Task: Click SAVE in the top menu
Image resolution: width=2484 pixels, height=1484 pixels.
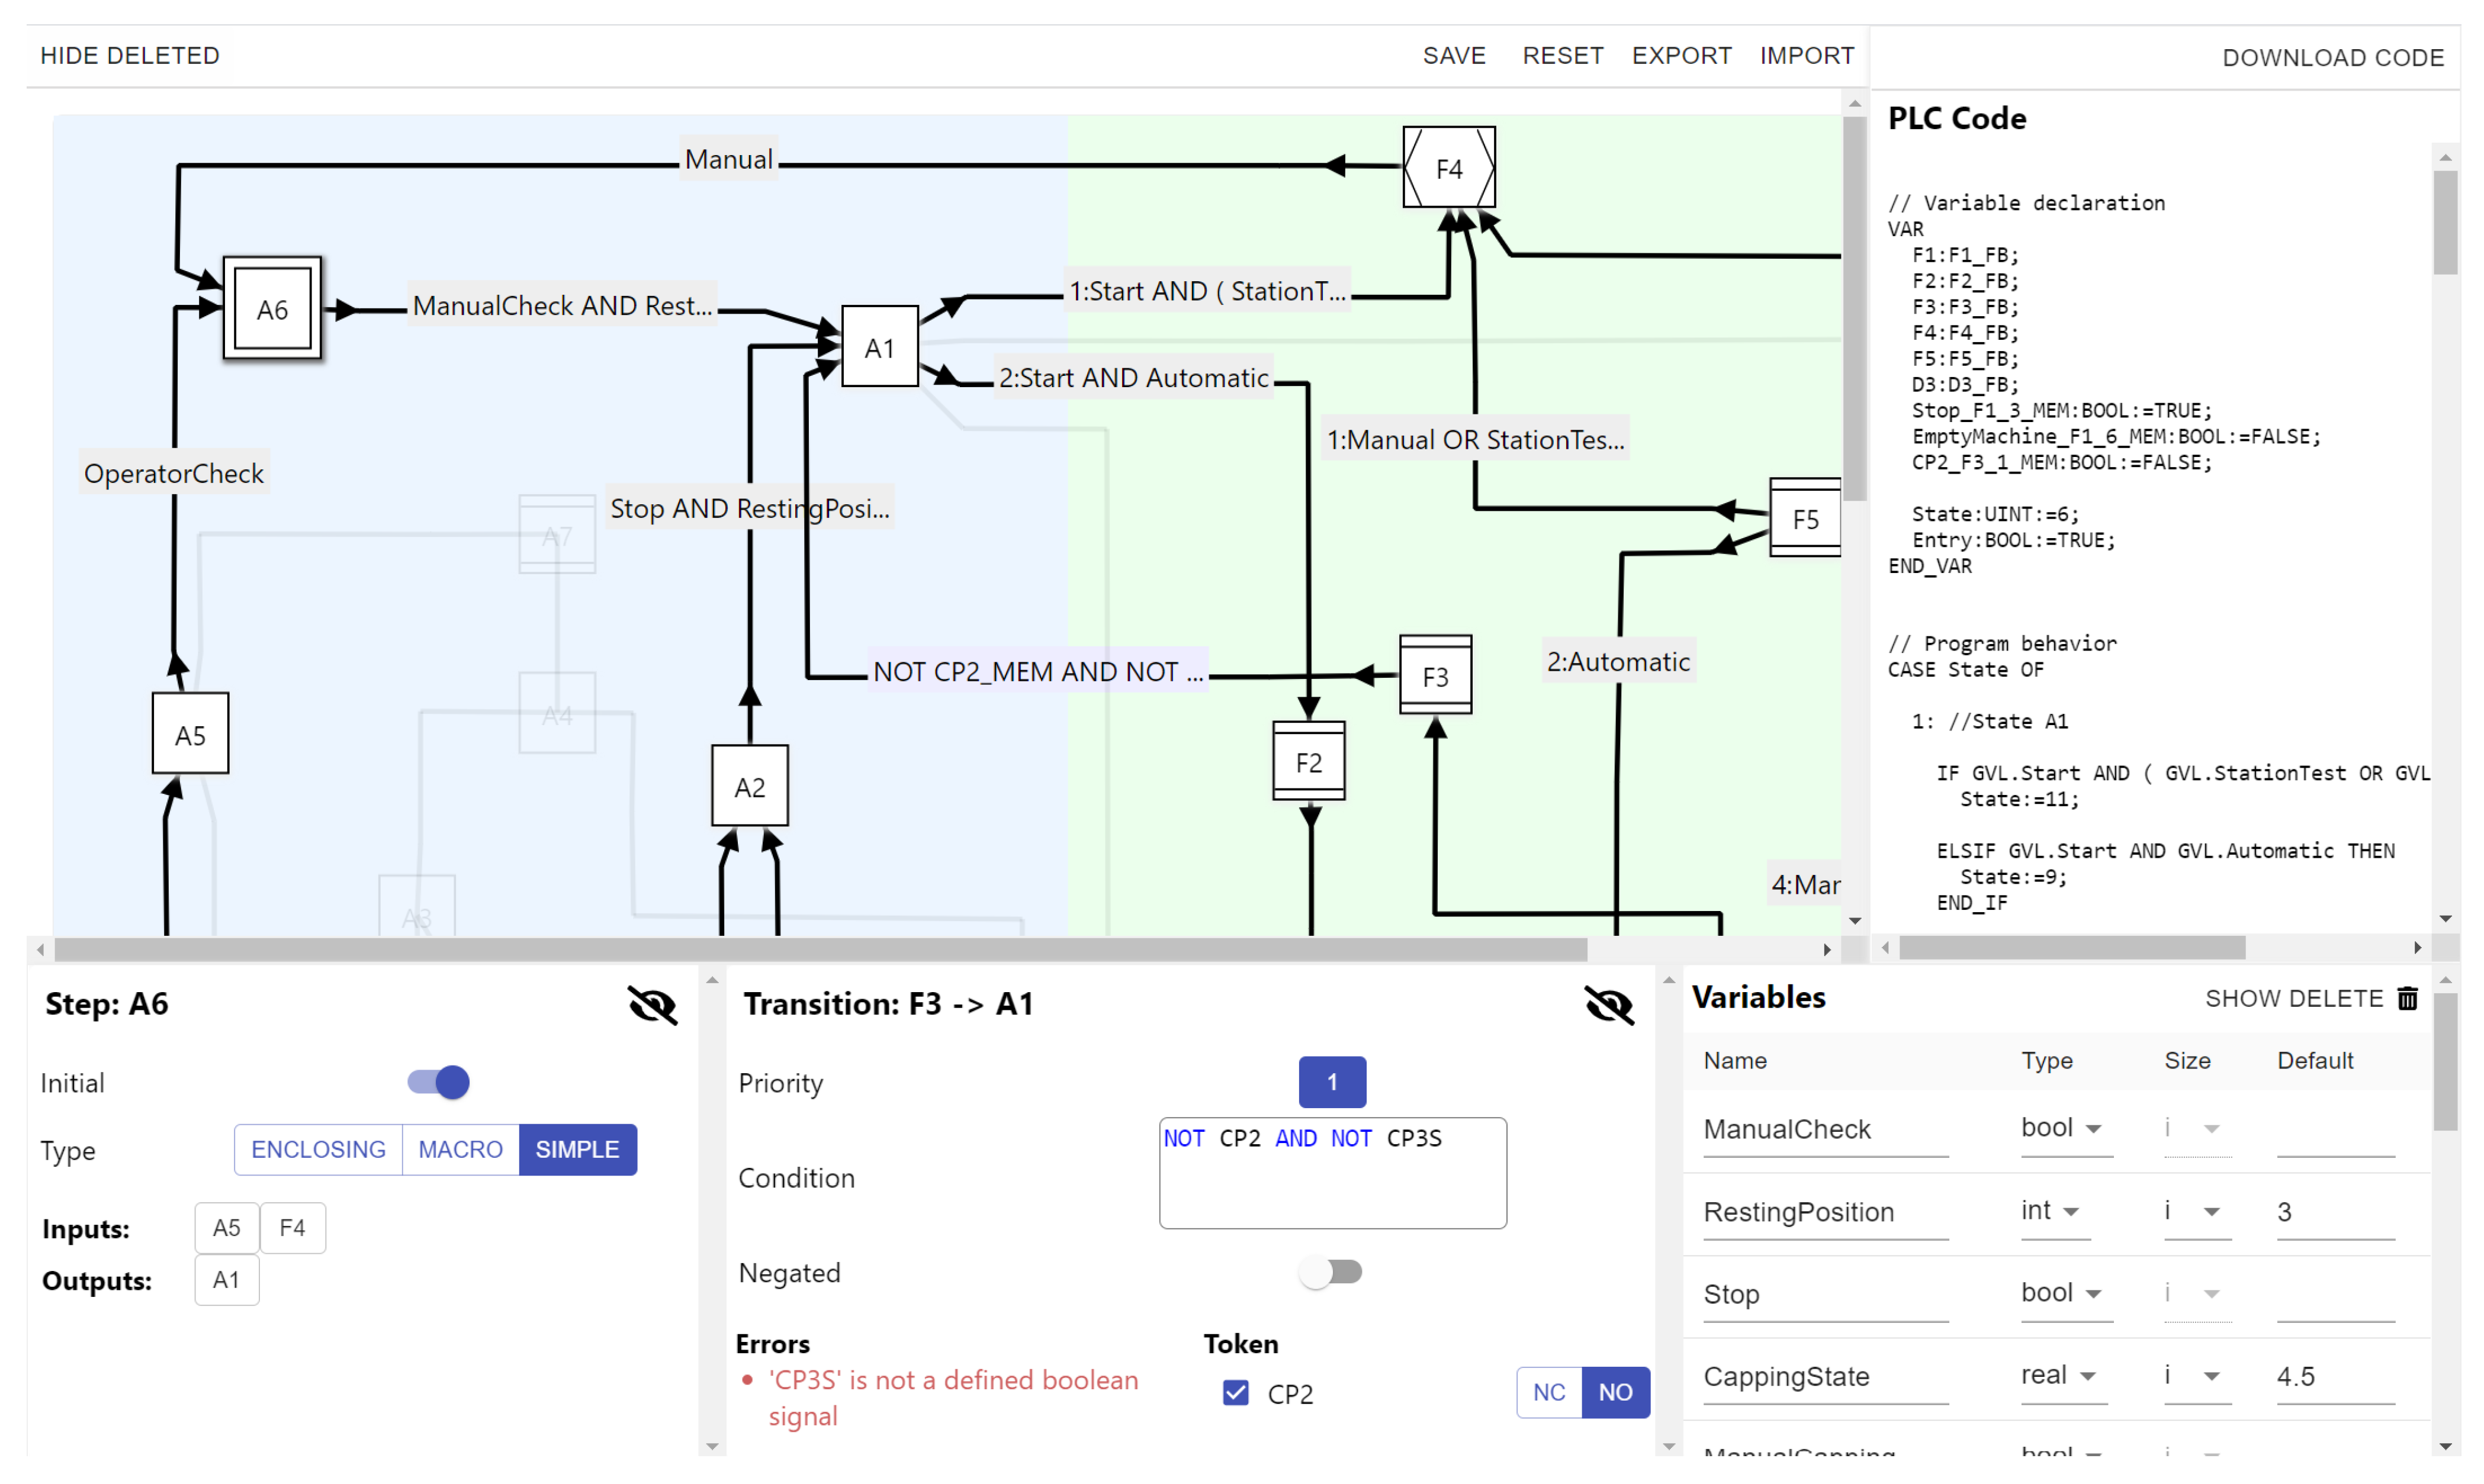Action: click(x=1454, y=56)
